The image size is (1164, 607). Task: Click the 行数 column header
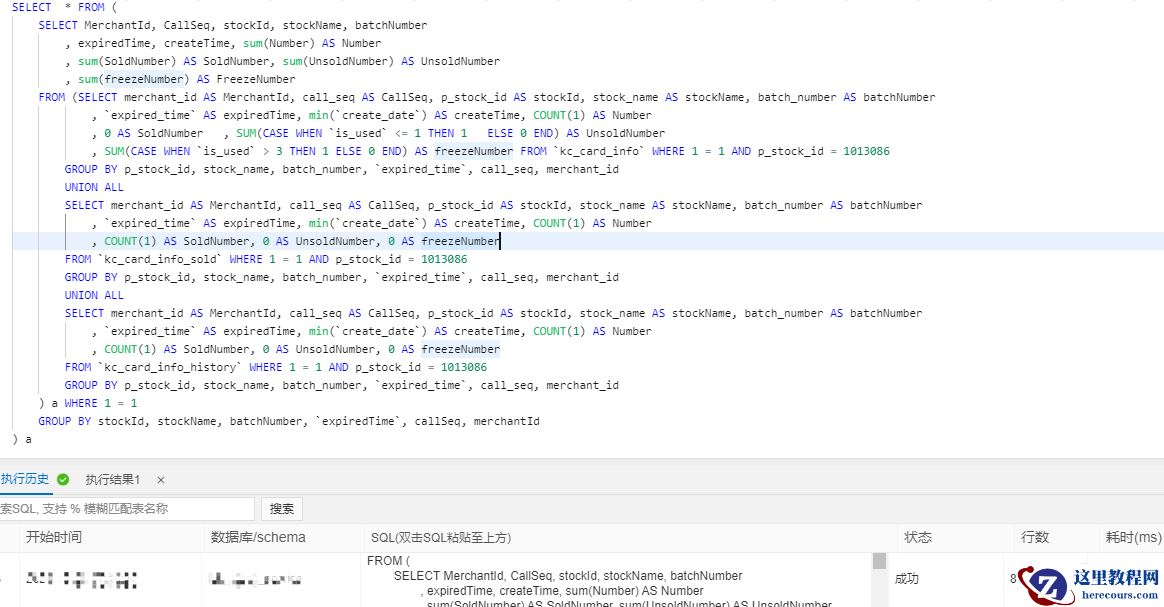coord(1035,537)
